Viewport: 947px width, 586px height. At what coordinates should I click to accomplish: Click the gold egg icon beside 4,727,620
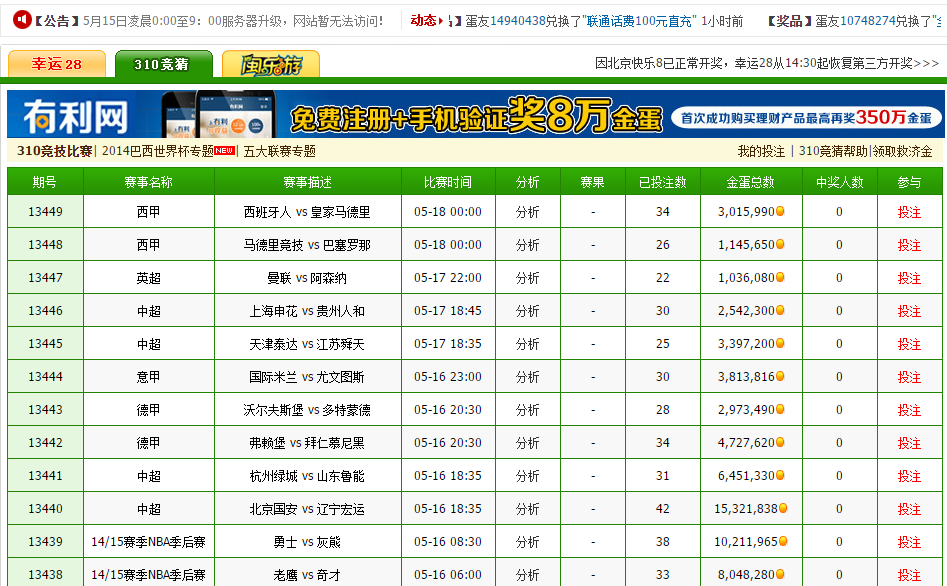tap(780, 442)
